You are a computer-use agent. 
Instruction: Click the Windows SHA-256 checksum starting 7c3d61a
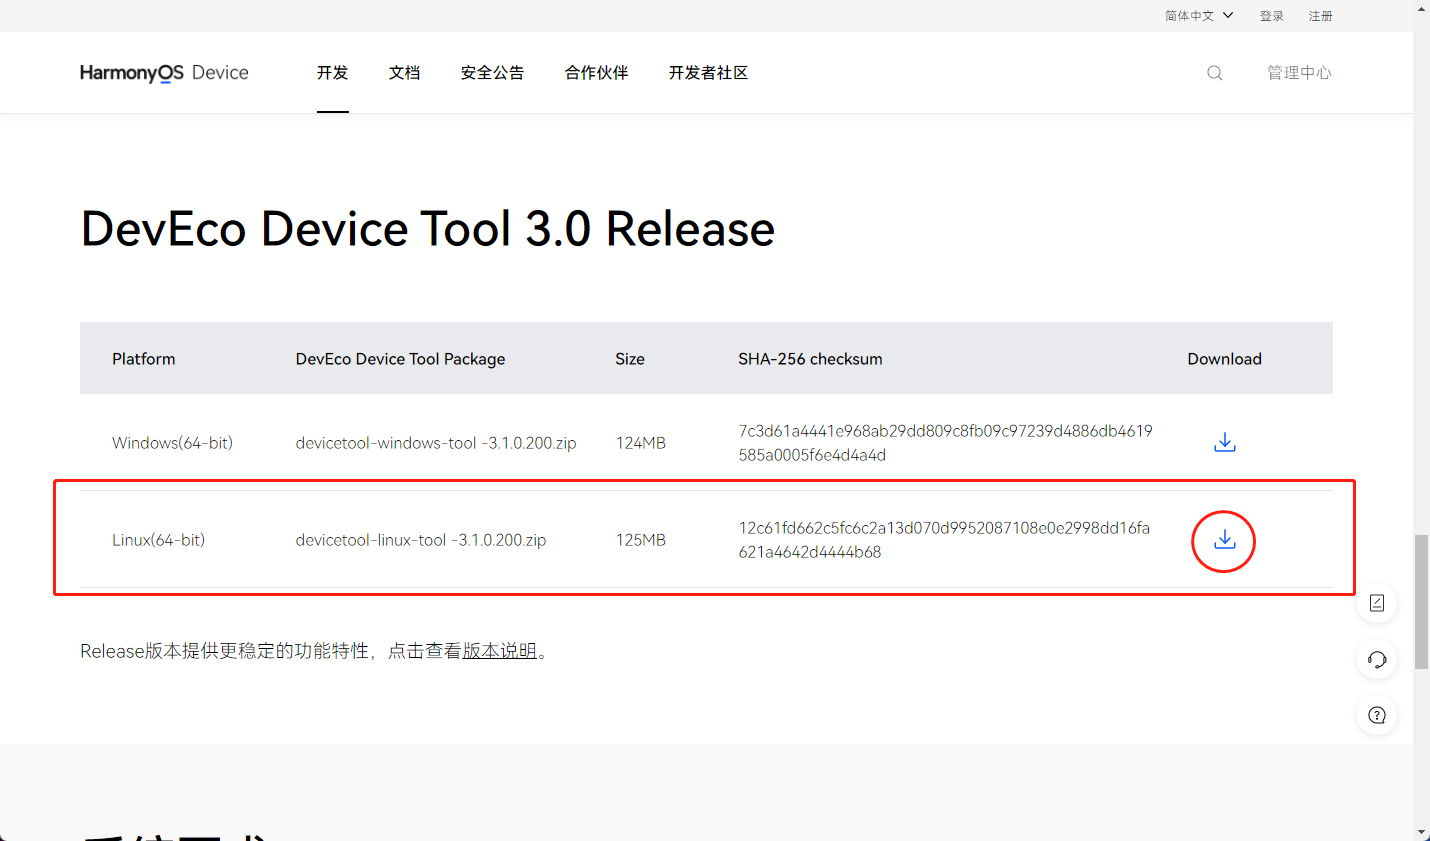pos(945,443)
